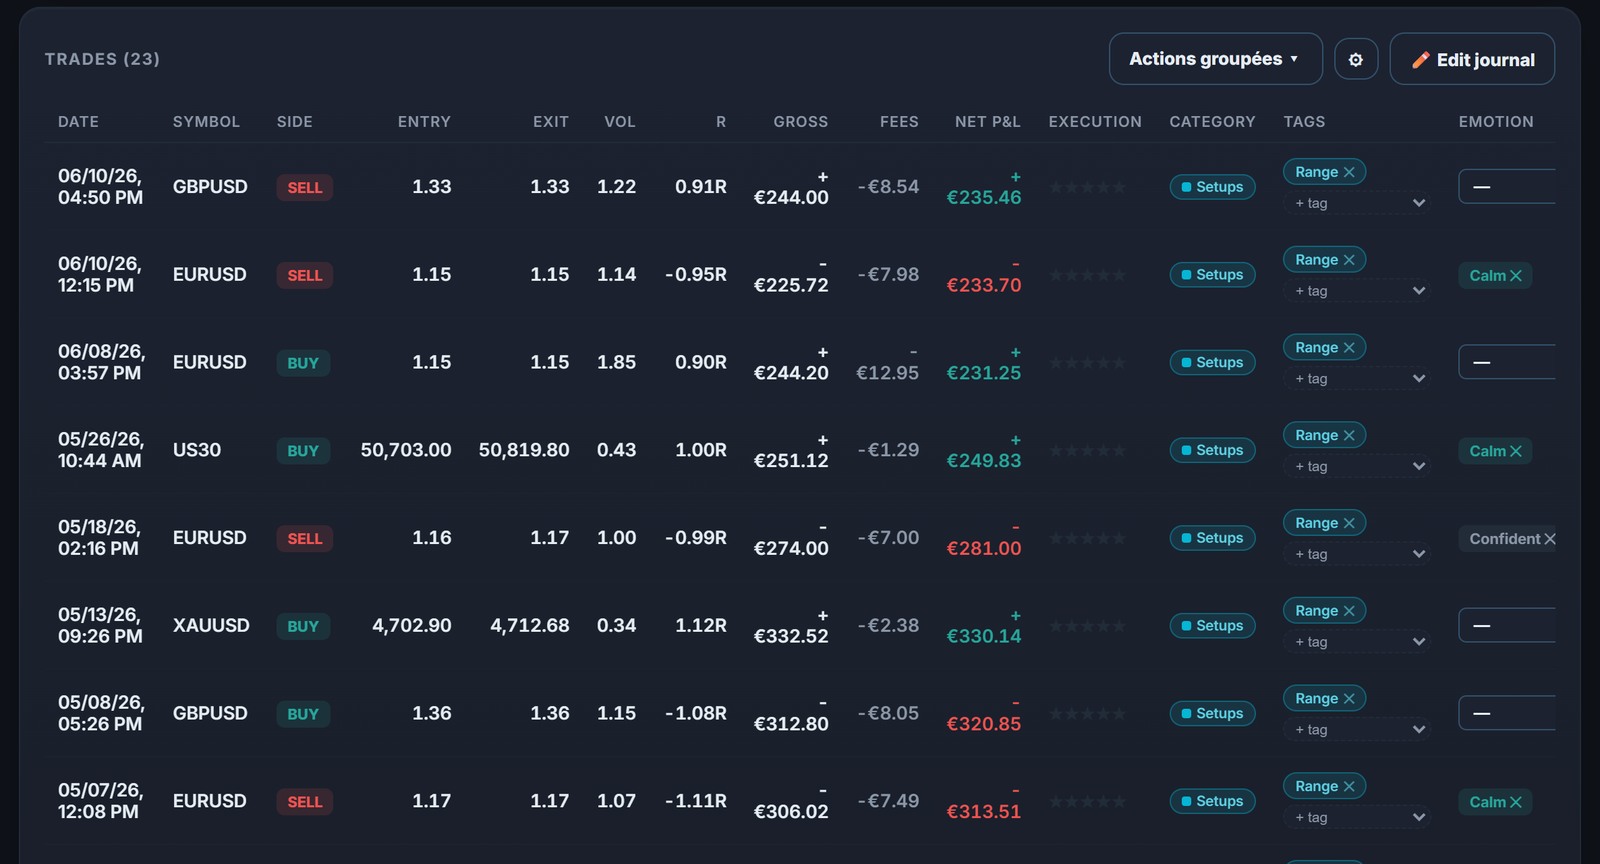Remove Range tag on EURUSD 12:15 PM trade
Screen dimensions: 1600x864
1349,260
